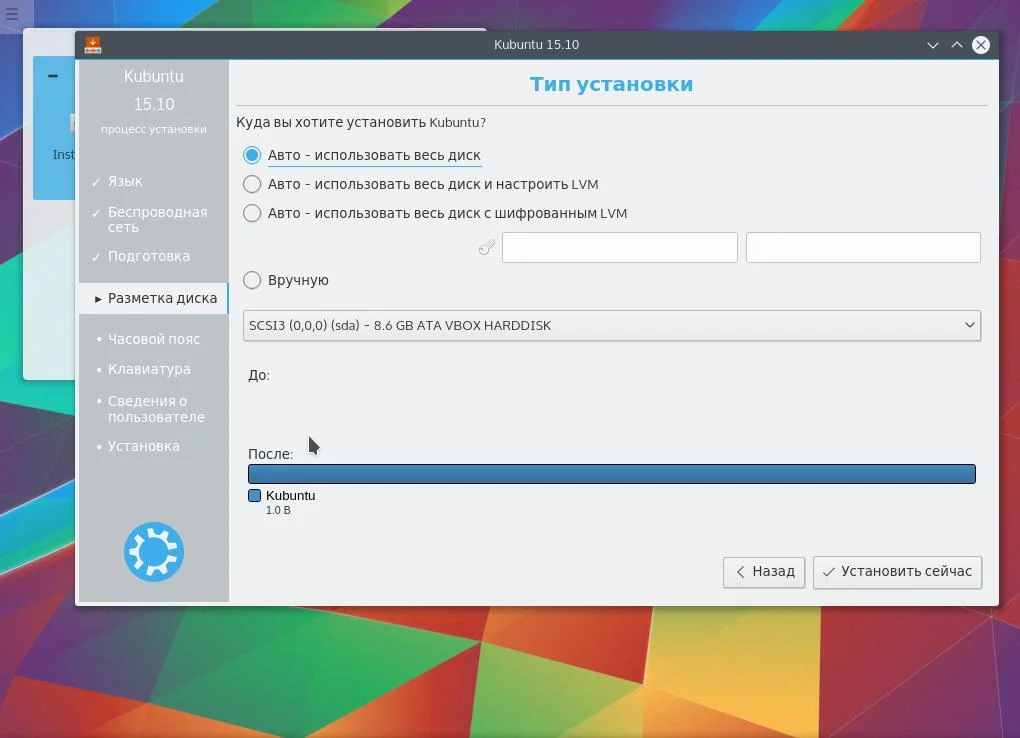Image resolution: width=1020 pixels, height=738 pixels.
Task: Click the Kubuntu gear logo in sidebar
Action: [154, 552]
